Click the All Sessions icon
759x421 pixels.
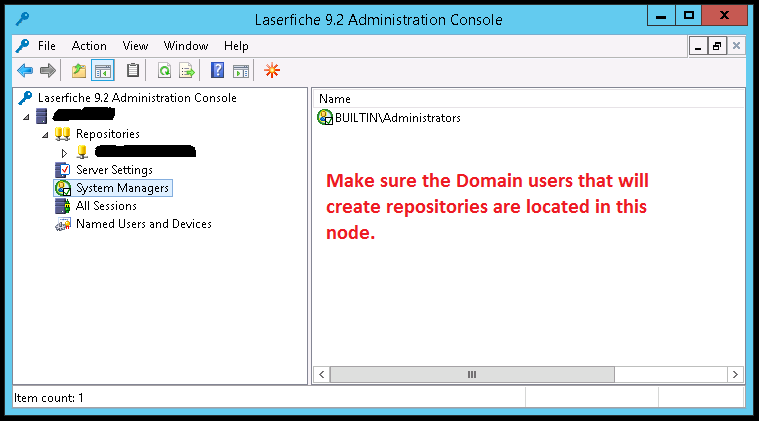point(62,206)
